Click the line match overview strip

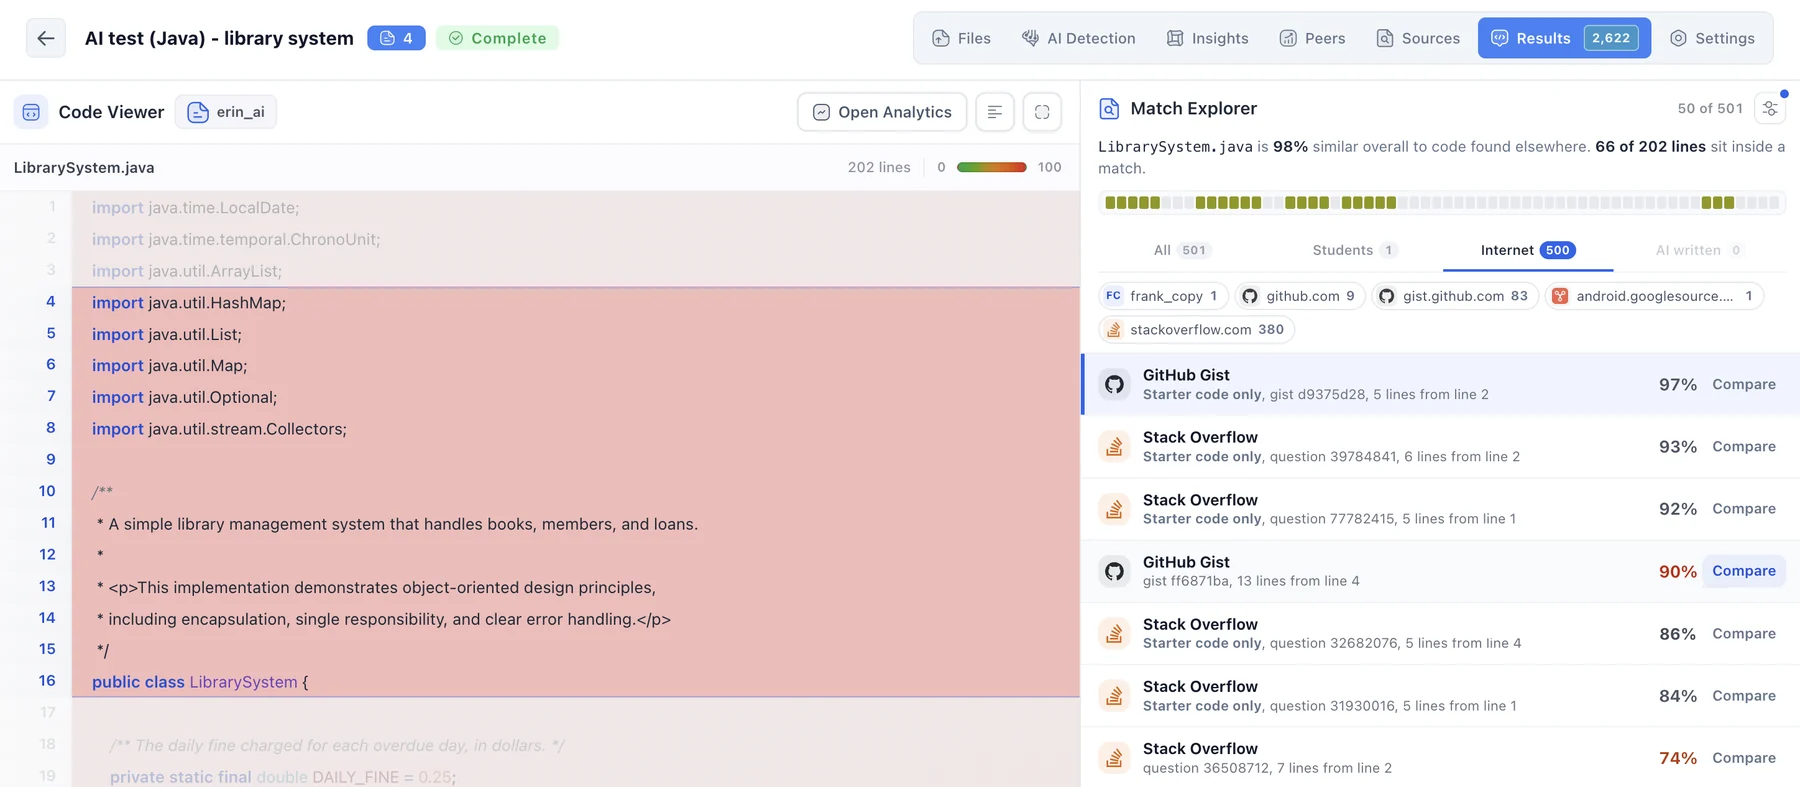click(x=1442, y=203)
